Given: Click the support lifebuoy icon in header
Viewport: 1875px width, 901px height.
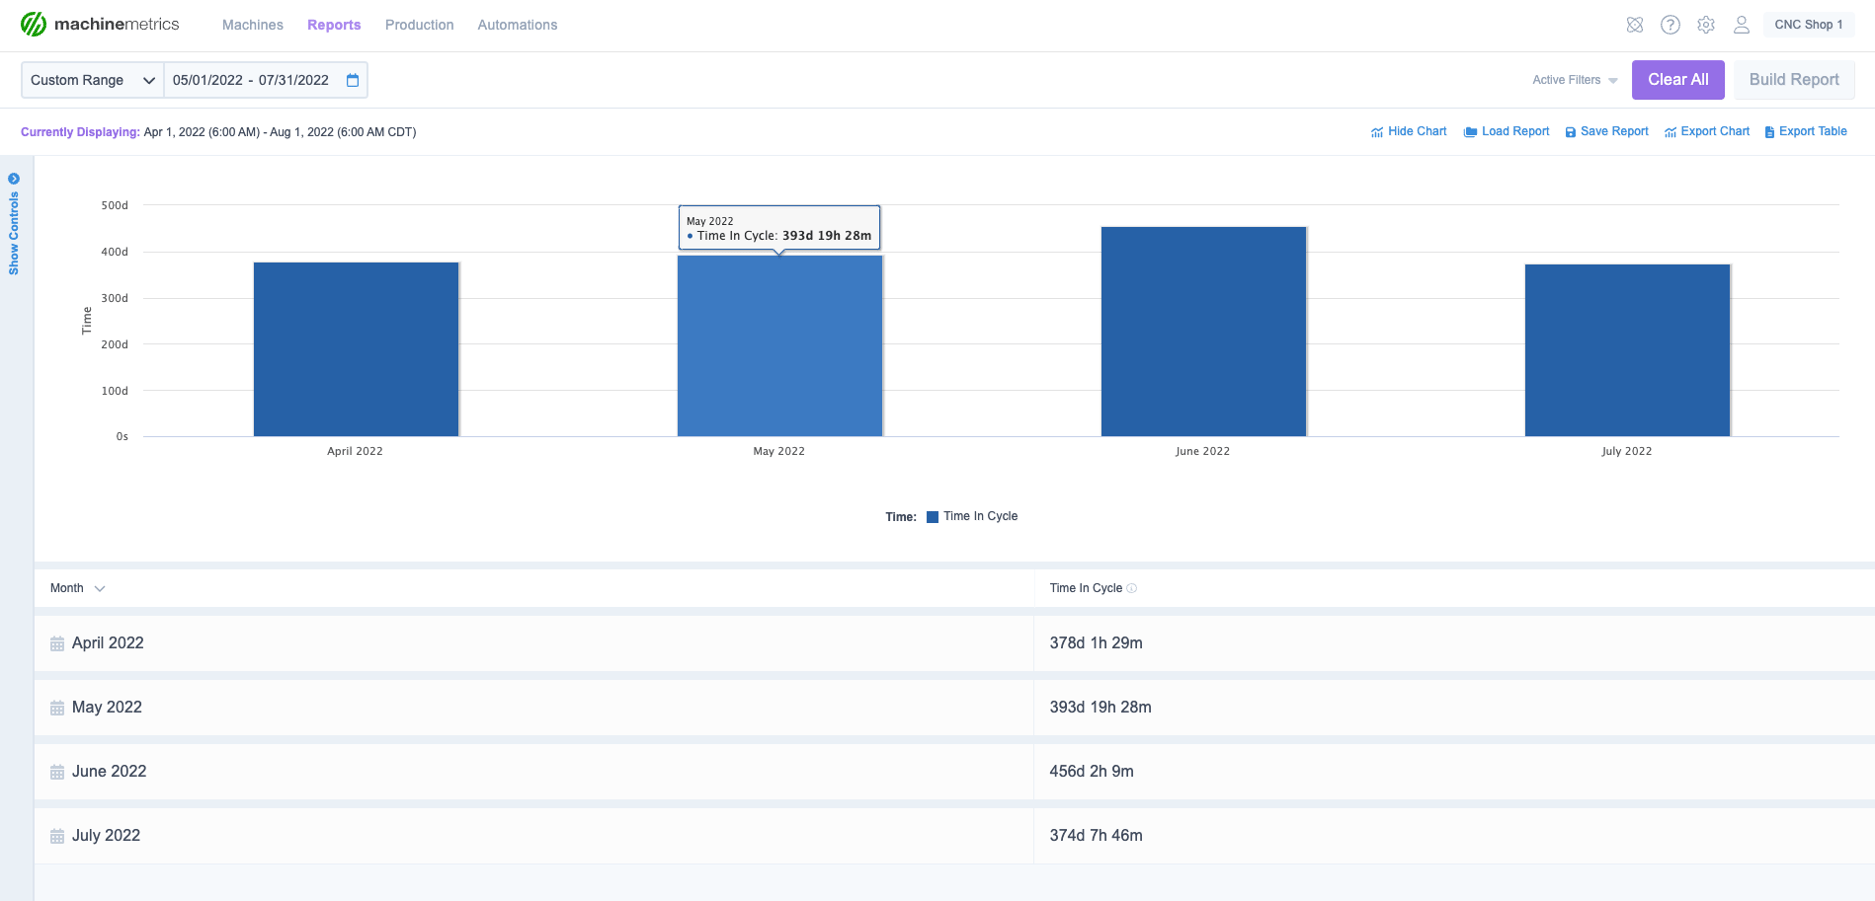Looking at the screenshot, I should coord(1634,25).
